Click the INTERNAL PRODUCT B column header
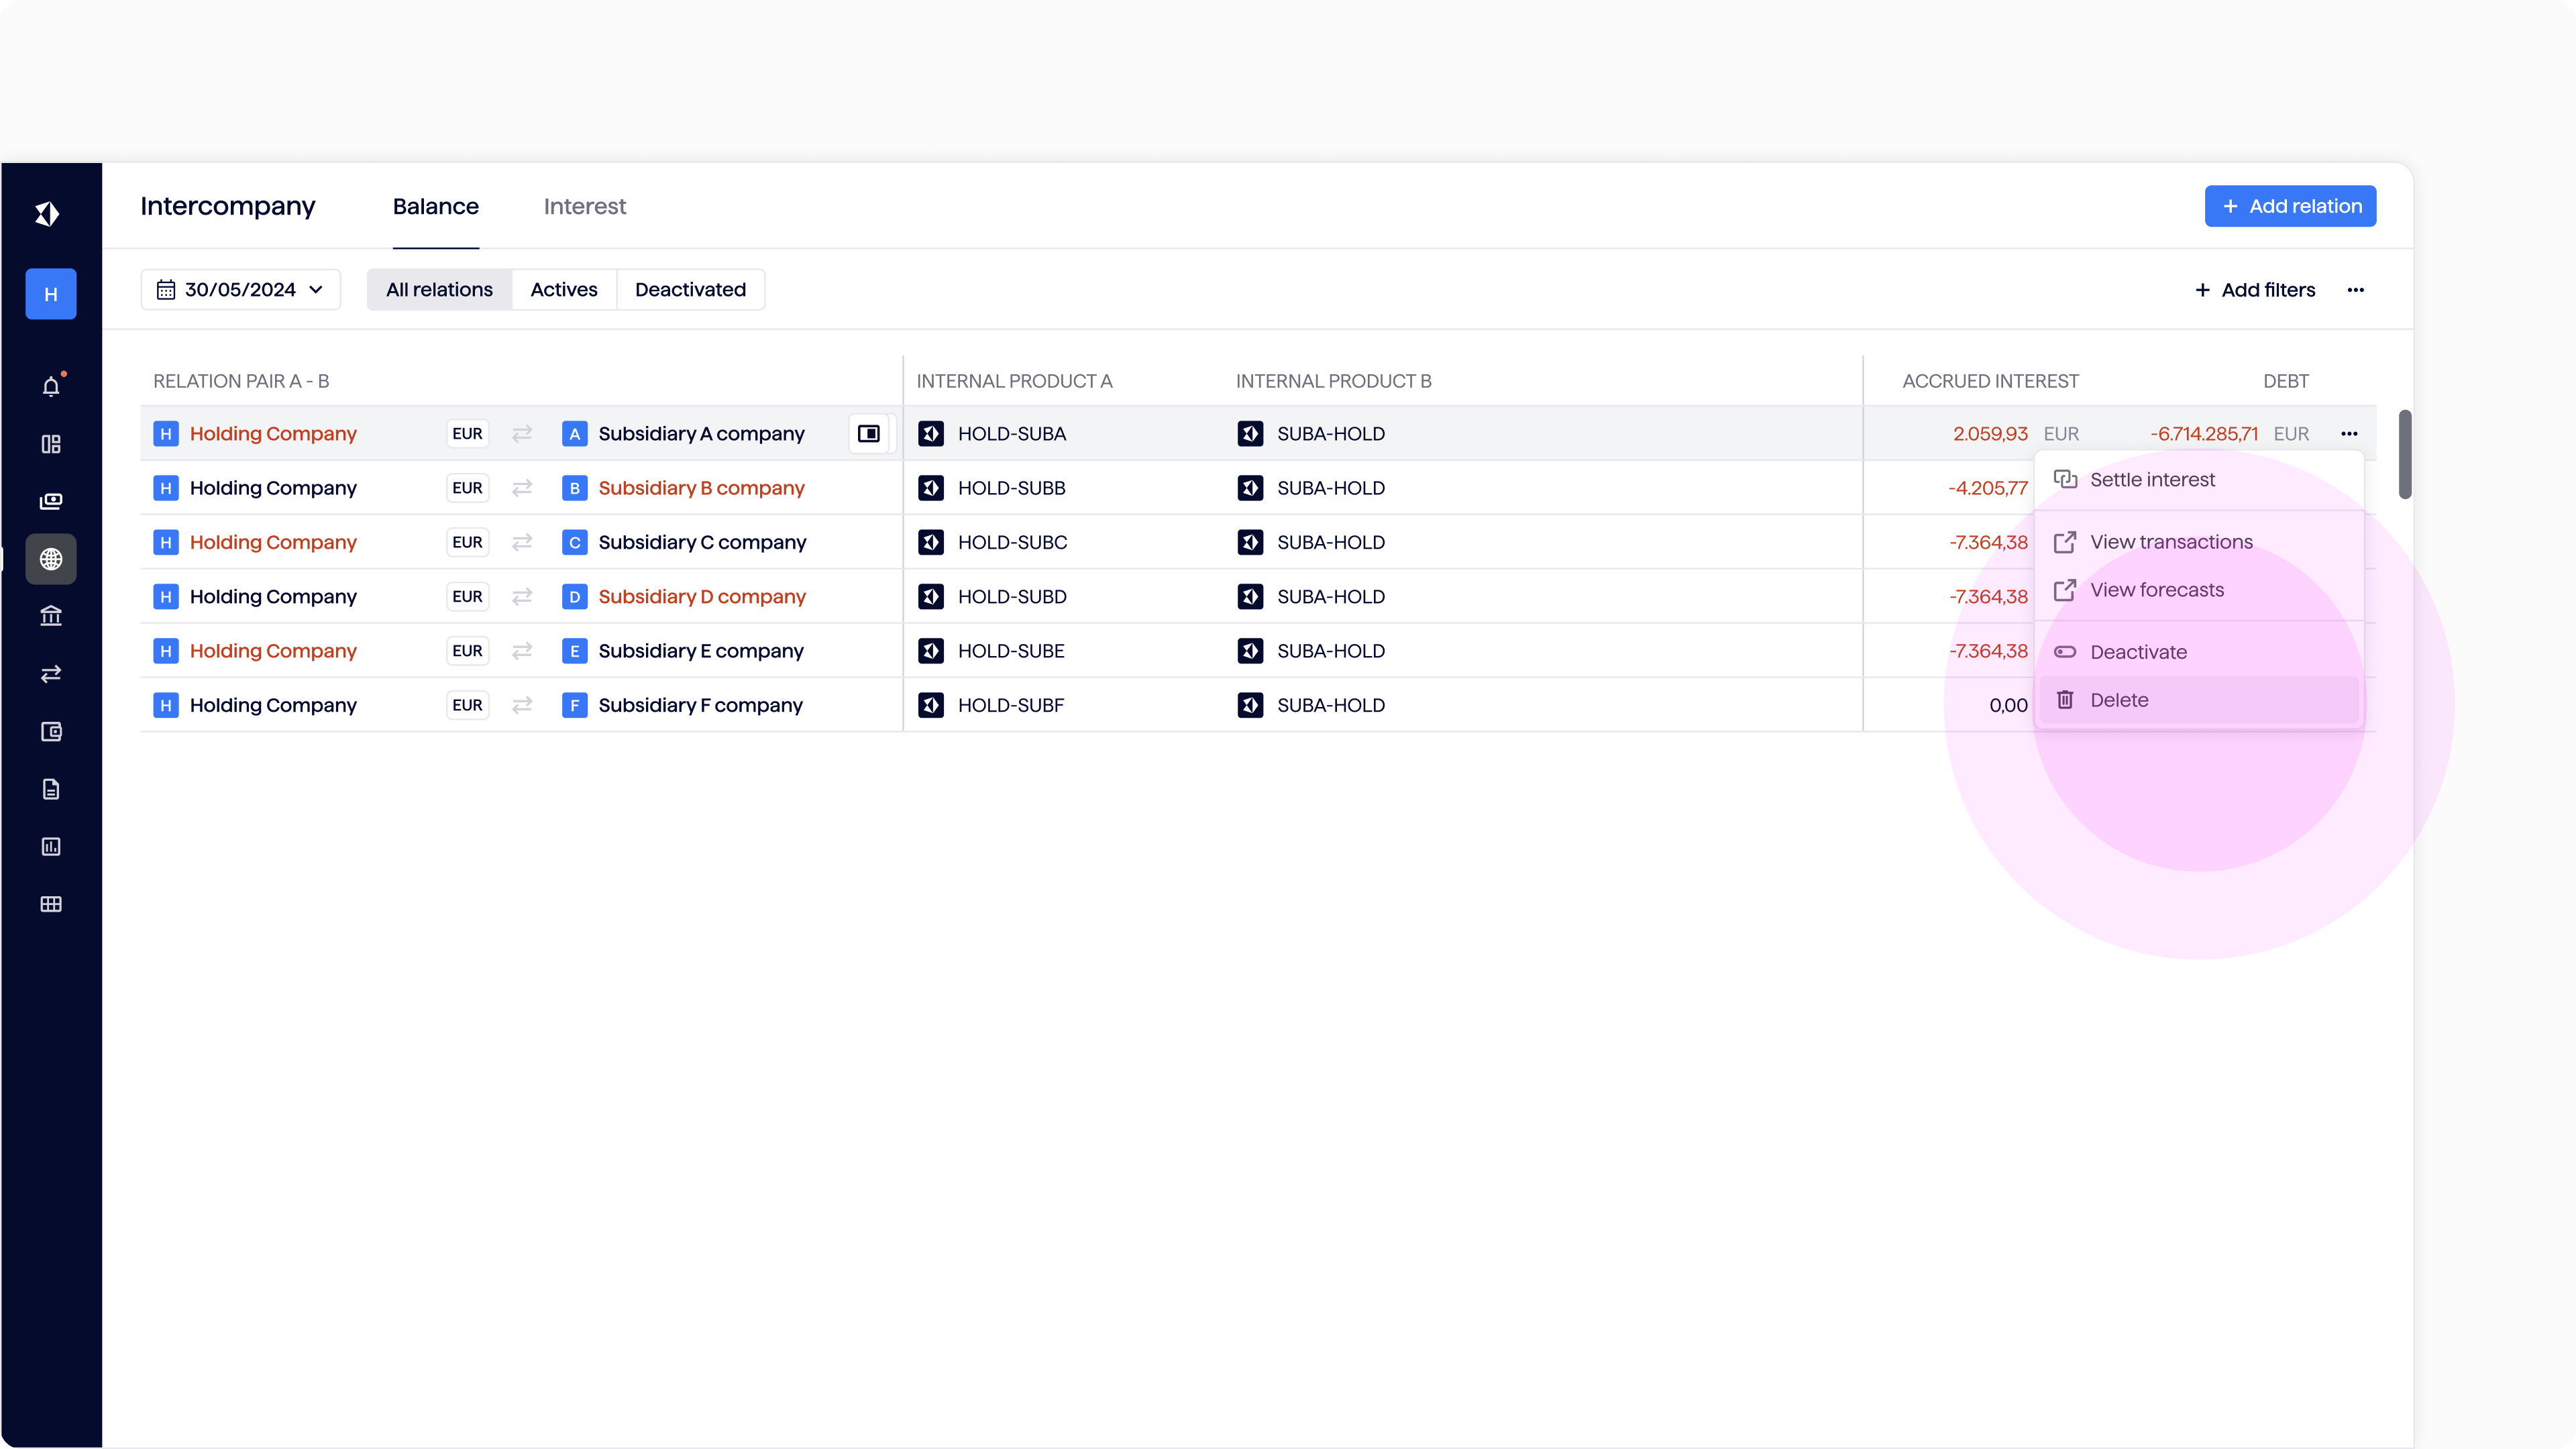The height and width of the screenshot is (1449, 2576). (x=1333, y=381)
